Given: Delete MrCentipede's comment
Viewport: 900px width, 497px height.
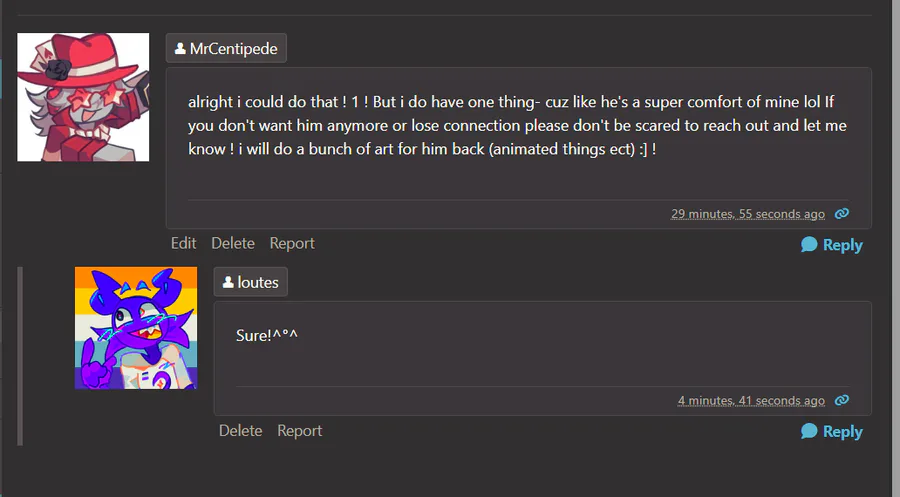Looking at the screenshot, I should 233,243.
